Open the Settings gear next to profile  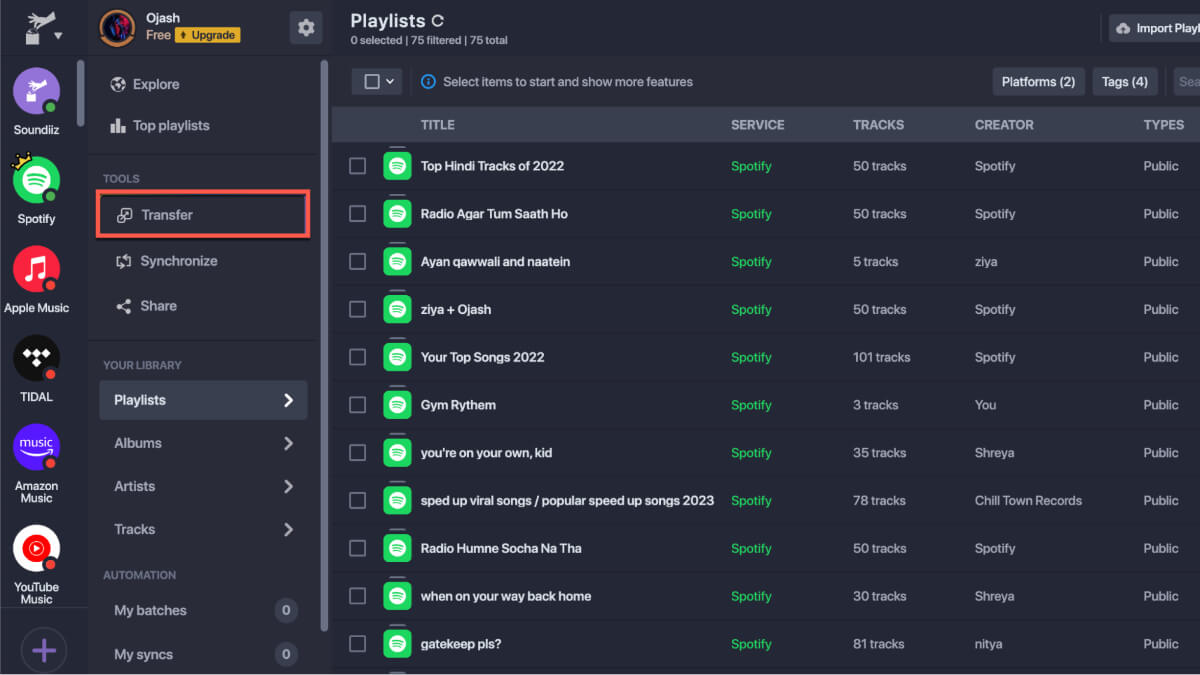[306, 28]
